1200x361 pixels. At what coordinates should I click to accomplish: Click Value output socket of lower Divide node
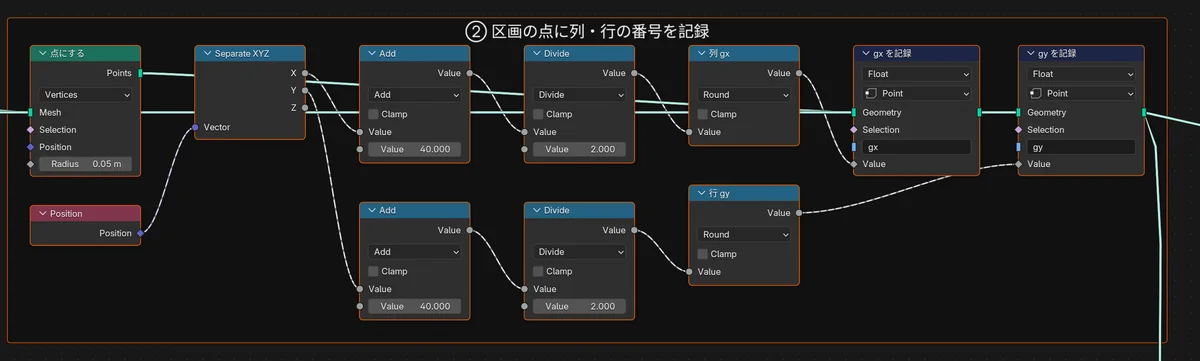coord(635,230)
